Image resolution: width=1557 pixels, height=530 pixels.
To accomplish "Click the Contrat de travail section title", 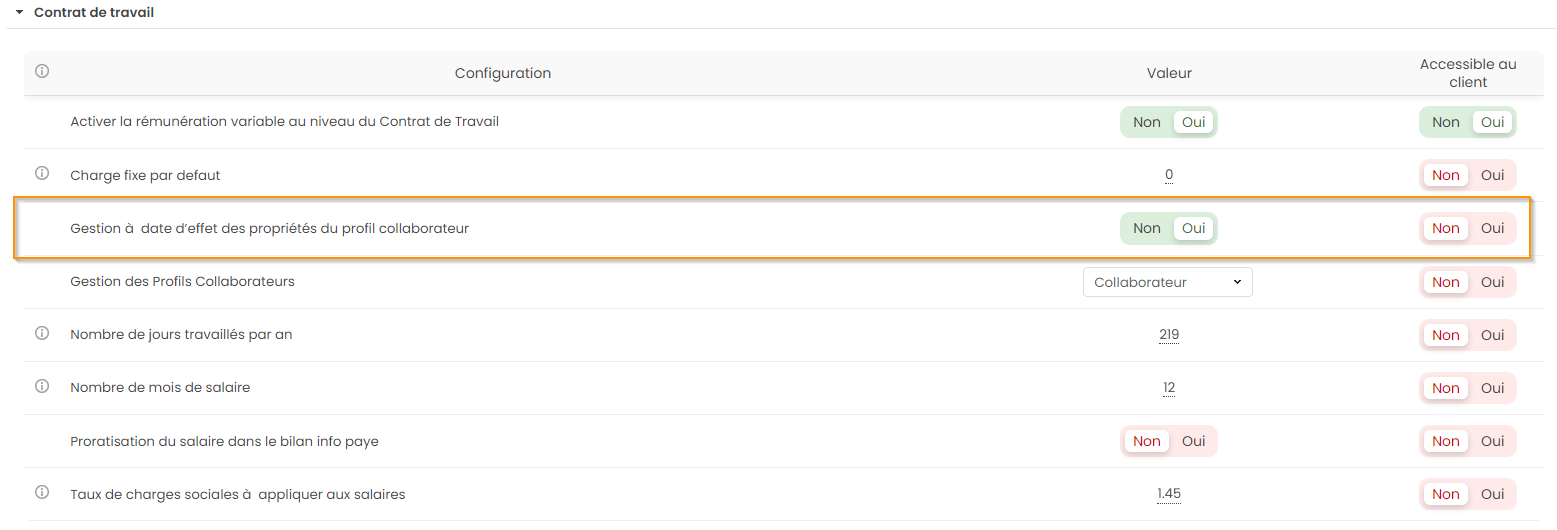I will pos(93,13).
